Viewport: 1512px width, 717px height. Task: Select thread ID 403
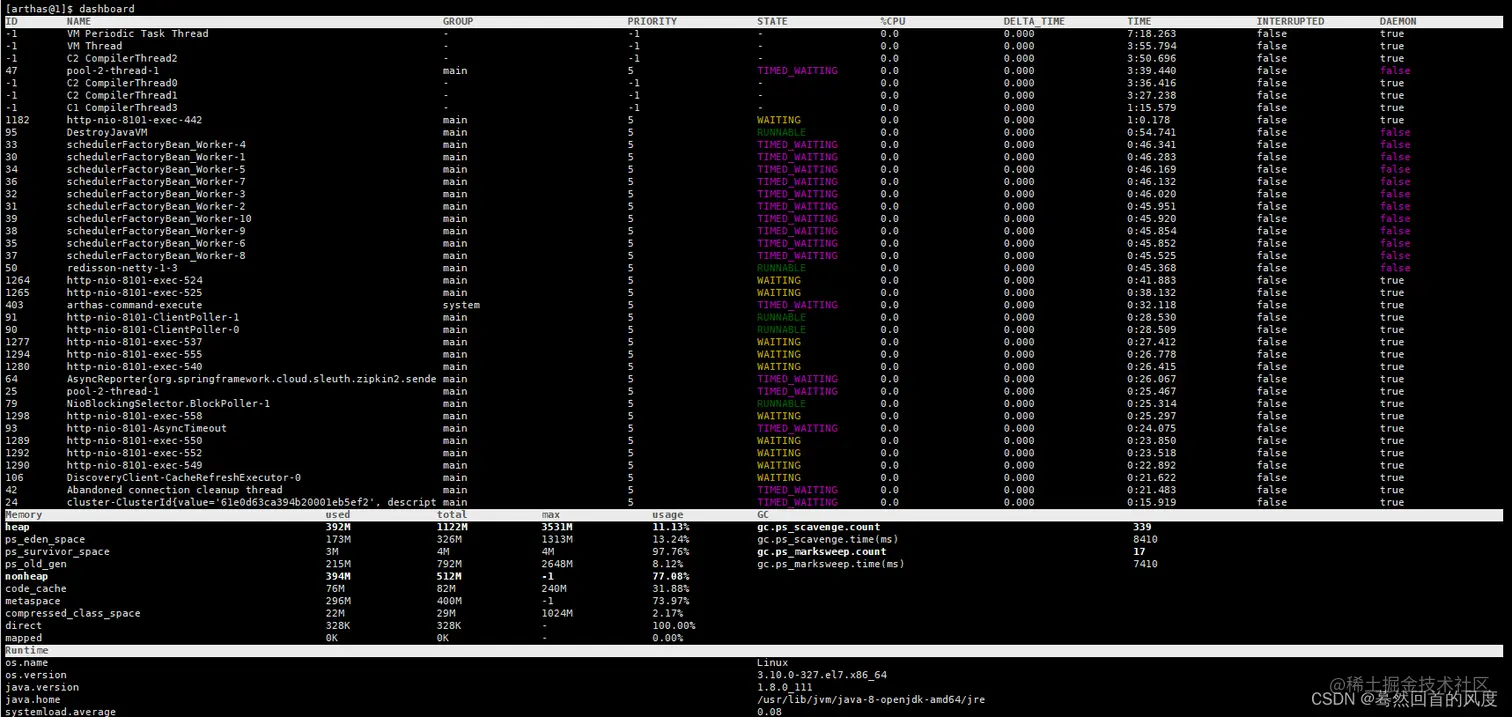[15, 305]
